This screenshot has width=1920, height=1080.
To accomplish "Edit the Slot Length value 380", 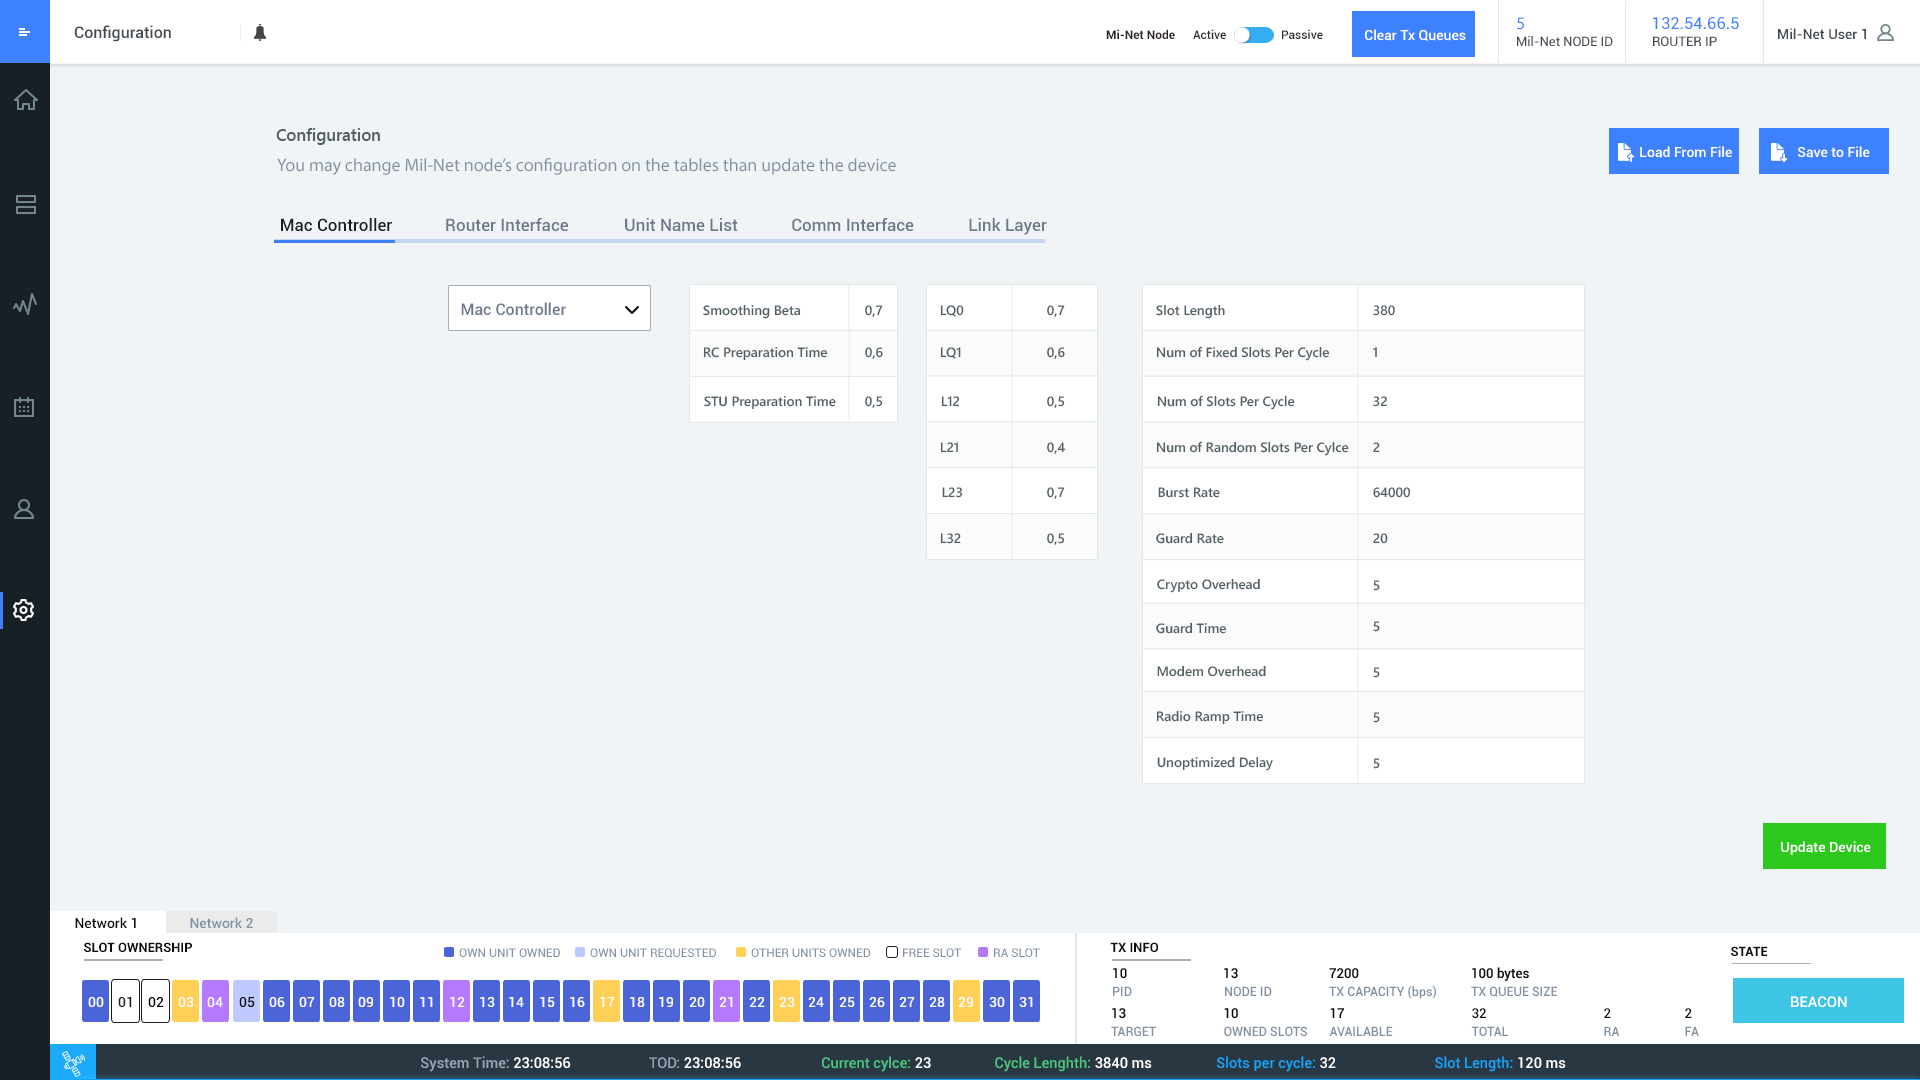I will [x=1471, y=310].
